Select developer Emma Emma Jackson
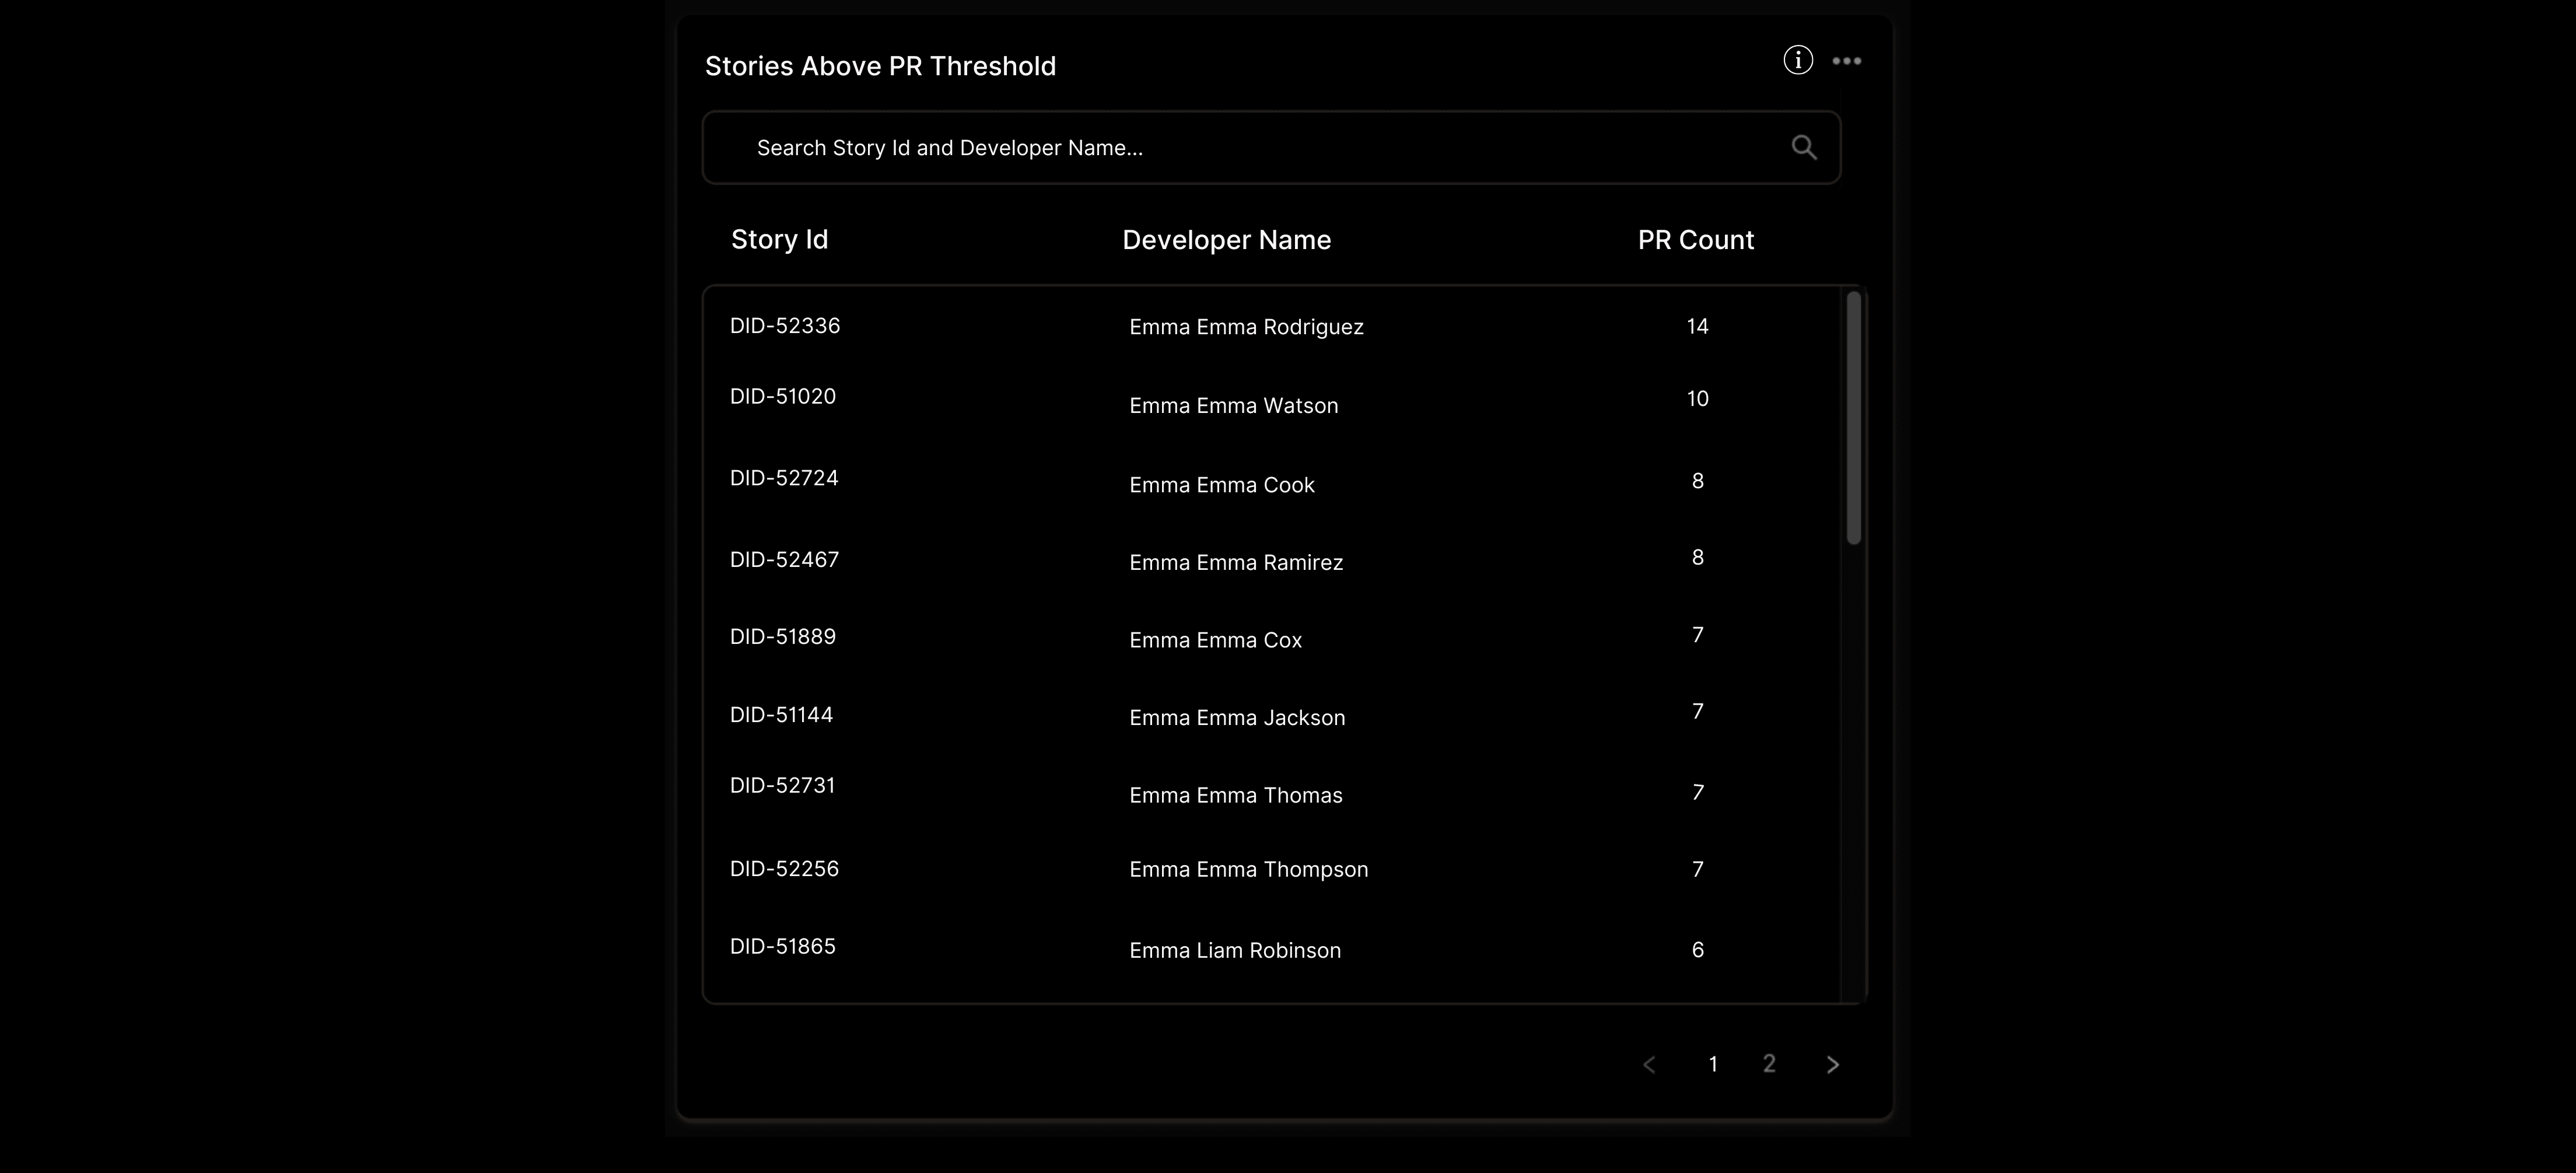Image resolution: width=2576 pixels, height=1173 pixels. pyautogui.click(x=1236, y=718)
